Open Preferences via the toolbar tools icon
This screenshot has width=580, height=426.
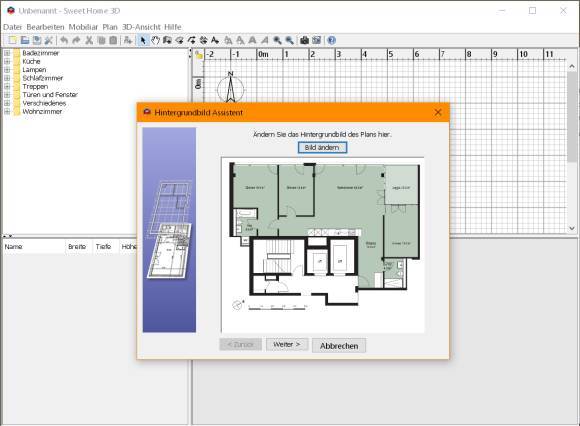coord(48,40)
